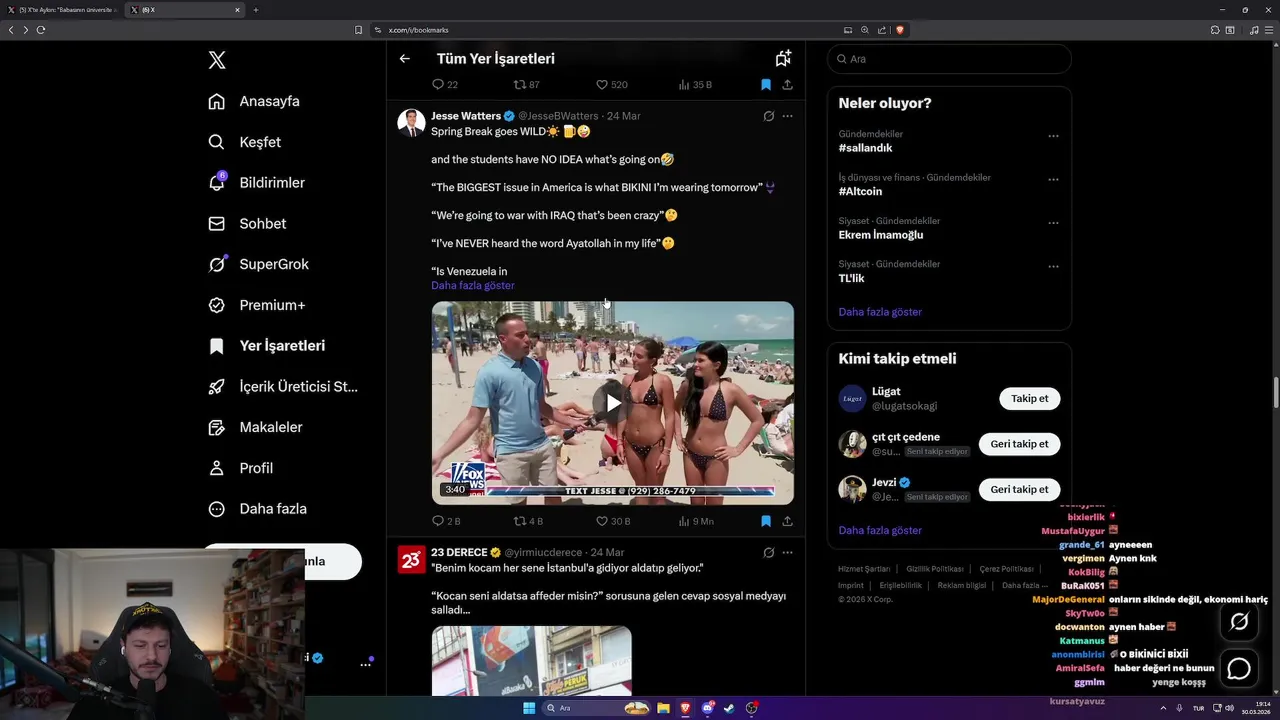Like Jesse Watters tweet (30 B)
Image resolution: width=1280 pixels, height=720 pixels.
pyautogui.click(x=602, y=521)
